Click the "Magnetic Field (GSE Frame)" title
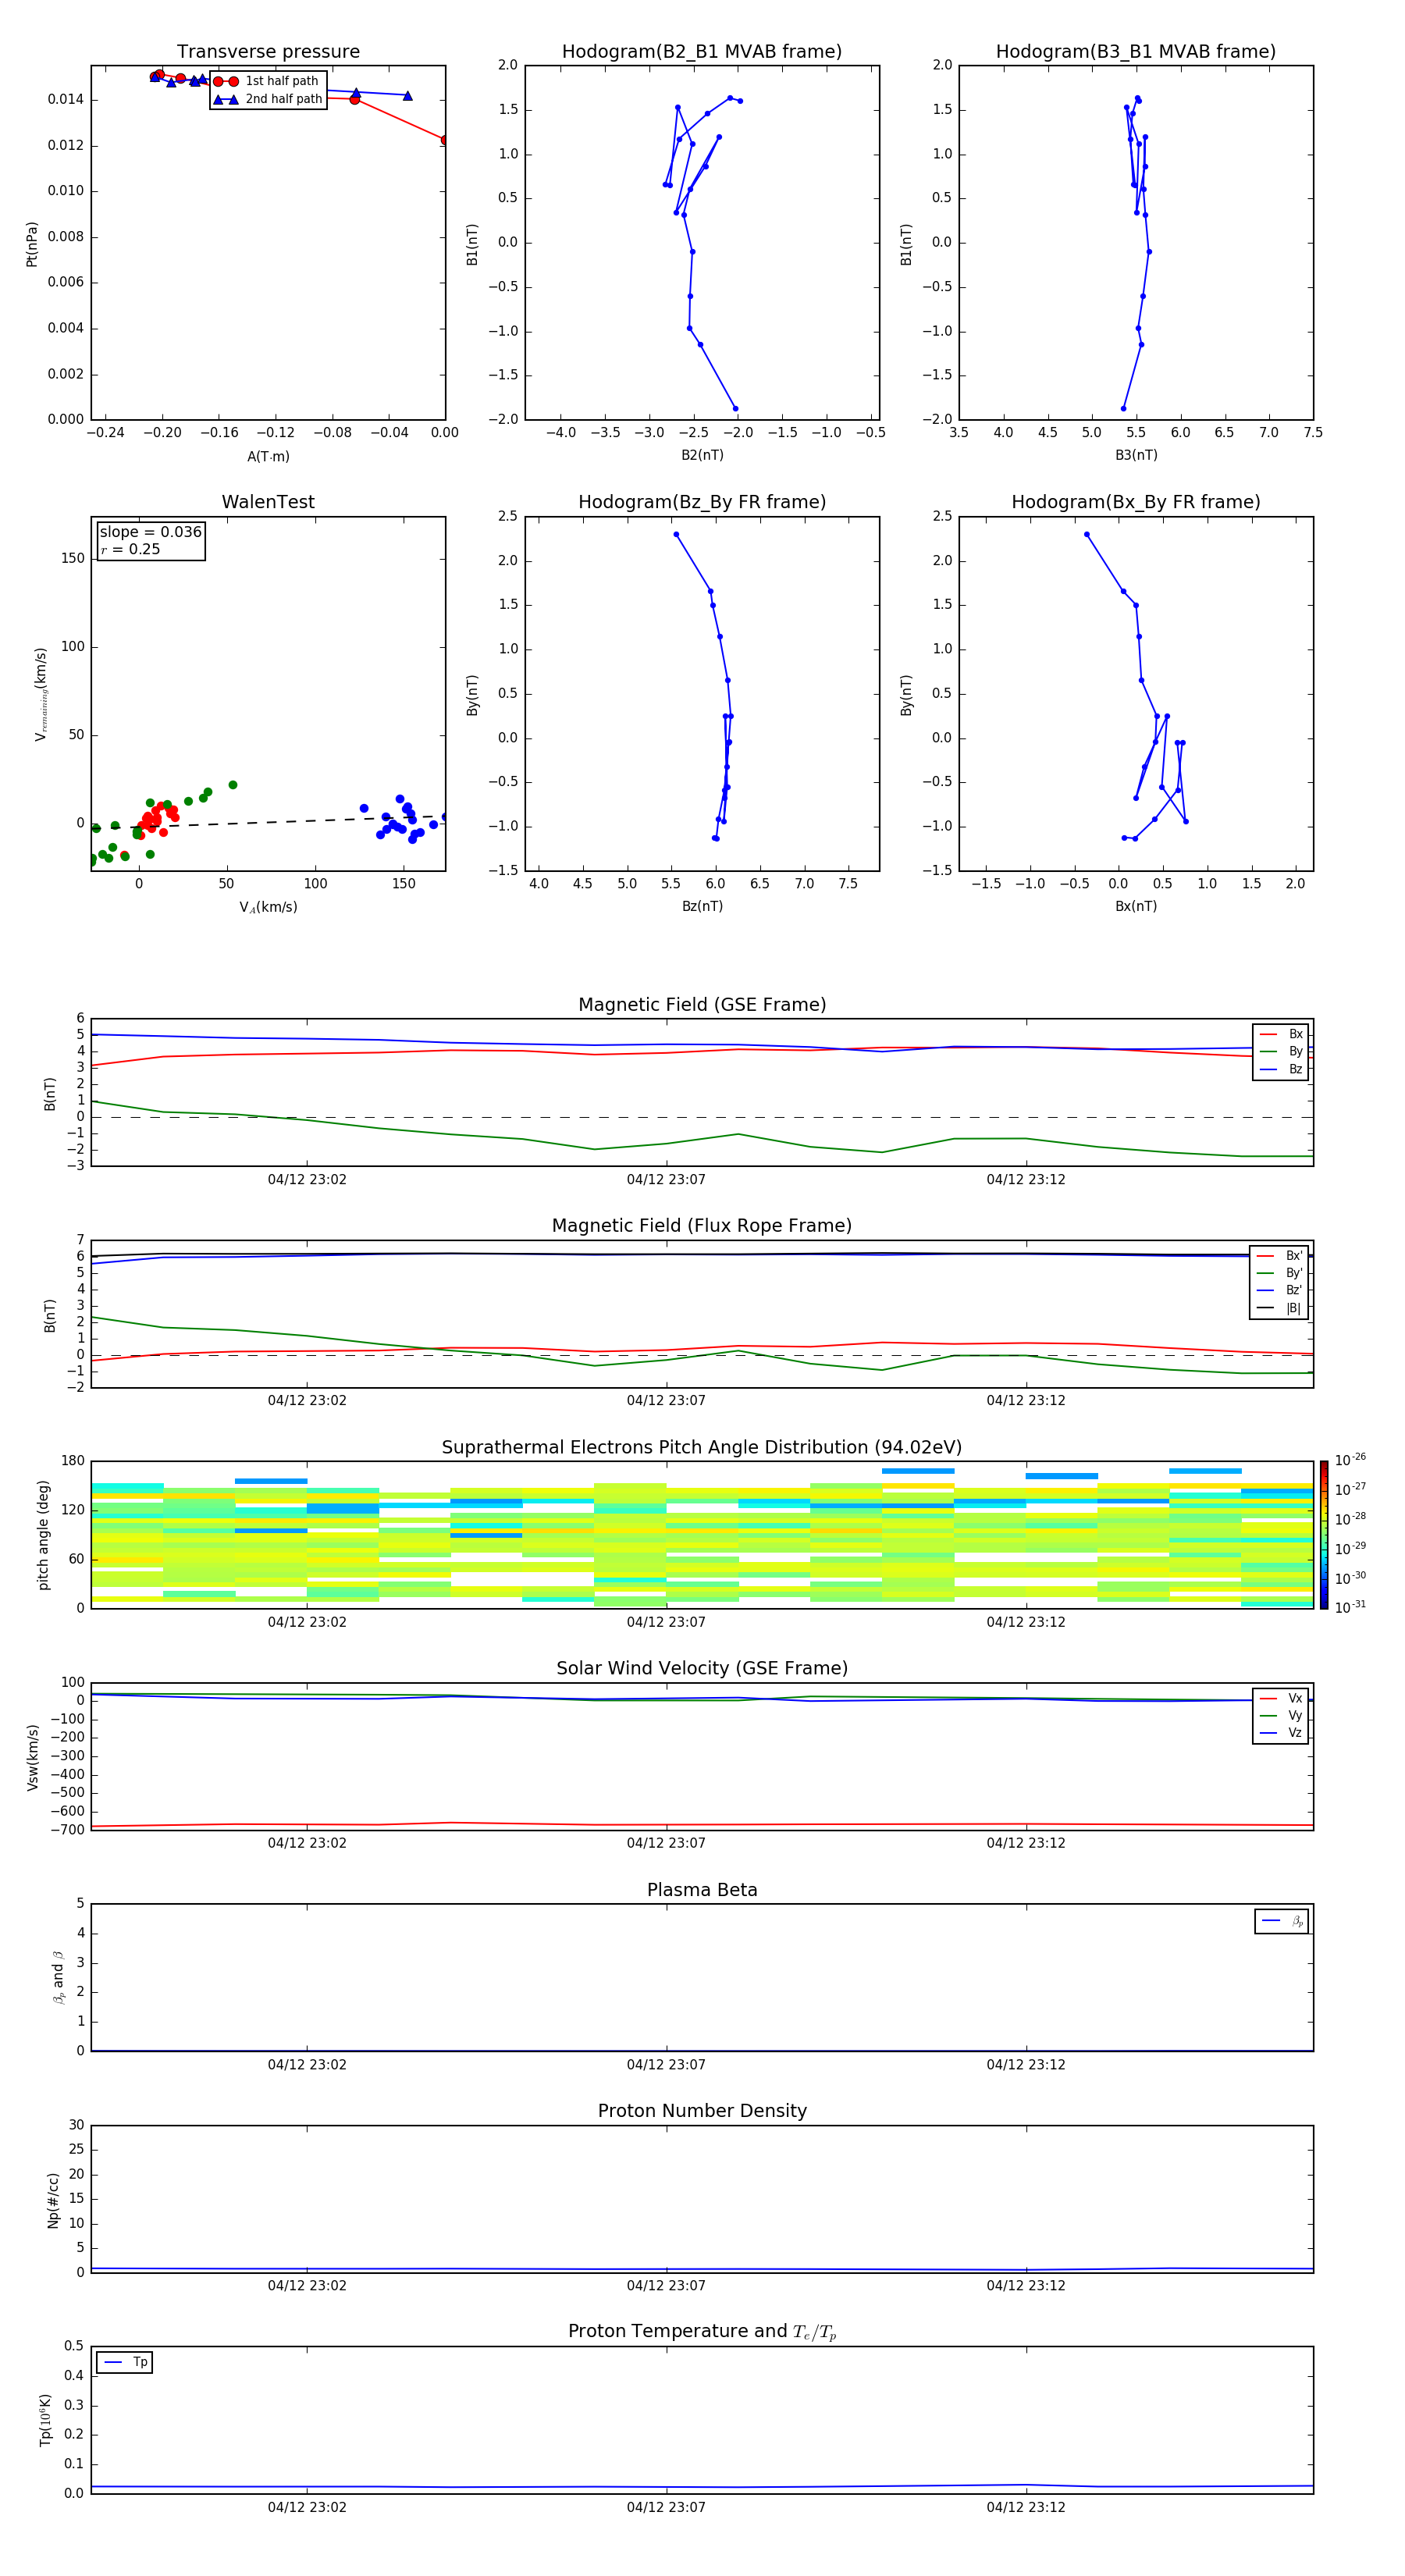The image size is (1405, 2576). [x=702, y=1005]
